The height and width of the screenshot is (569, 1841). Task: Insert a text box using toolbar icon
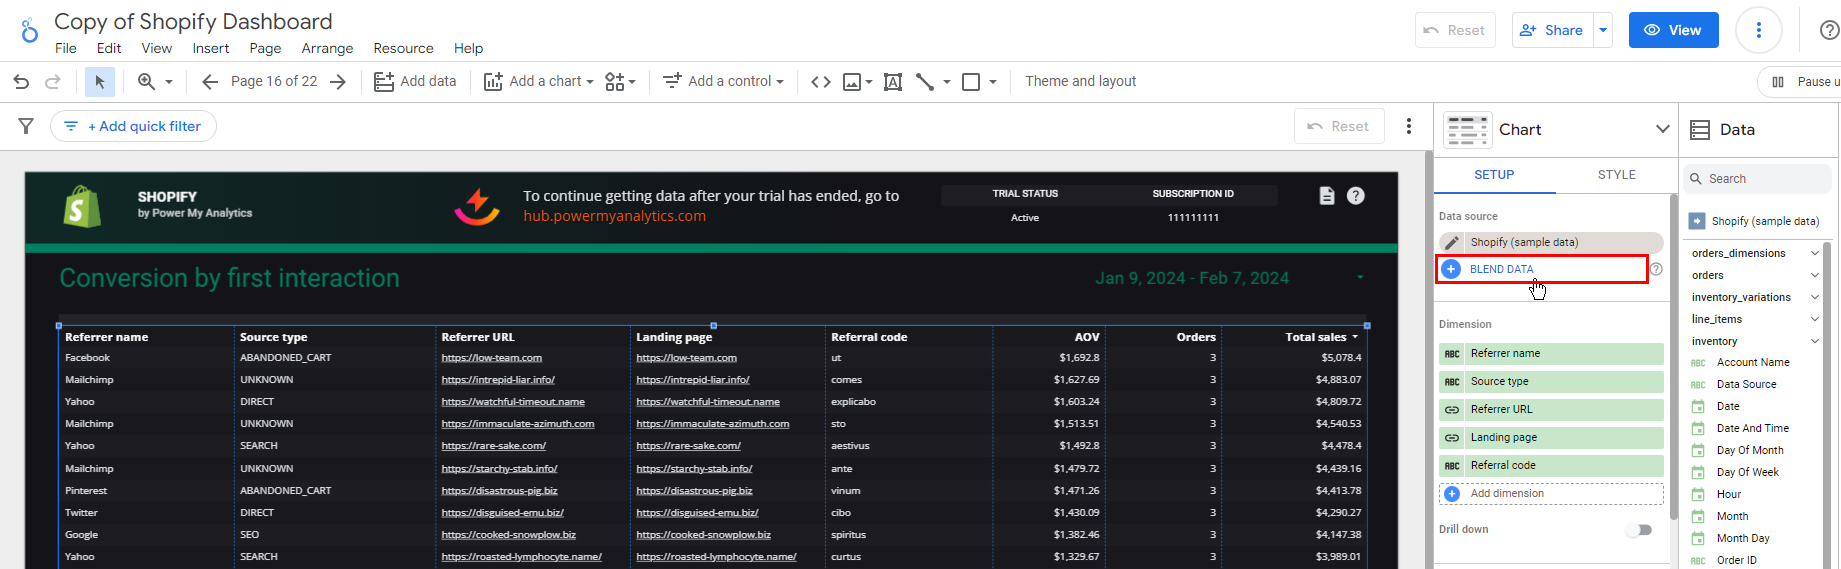(892, 82)
